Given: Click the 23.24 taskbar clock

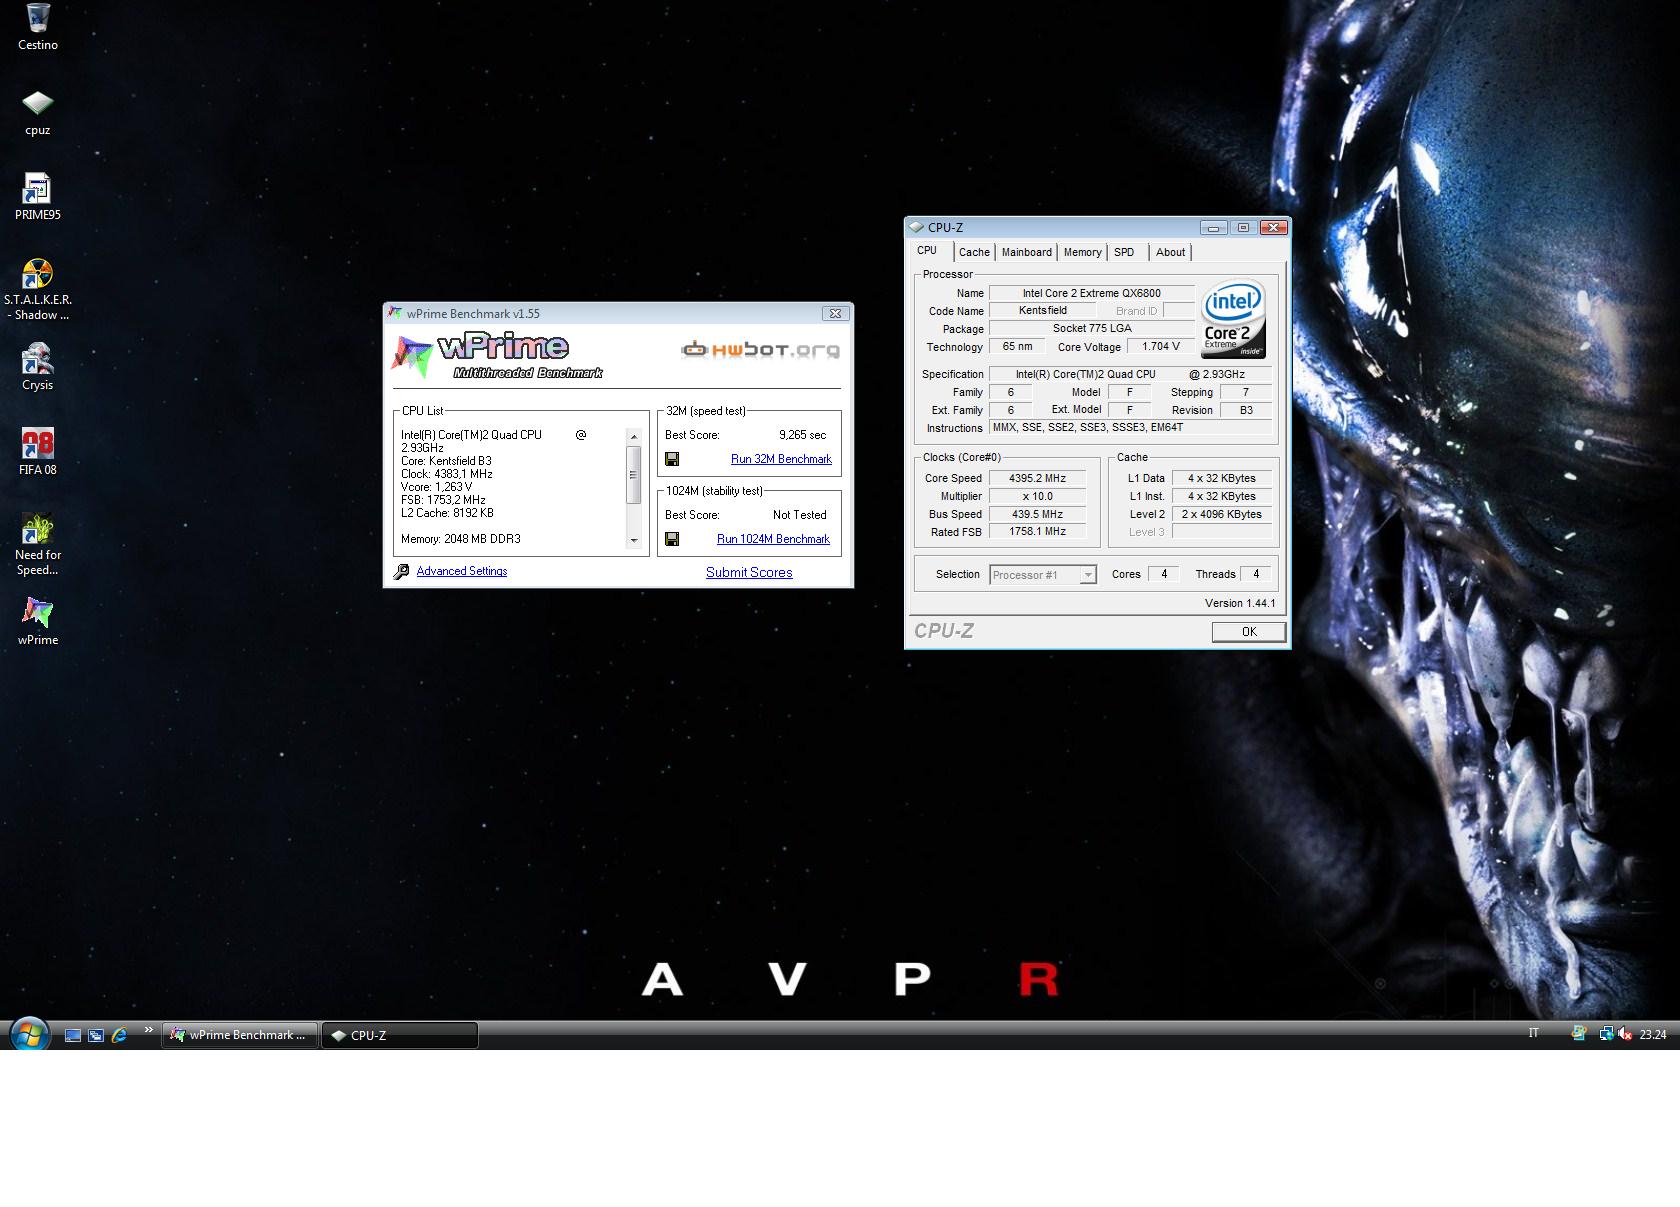Looking at the screenshot, I should (x=1653, y=1035).
